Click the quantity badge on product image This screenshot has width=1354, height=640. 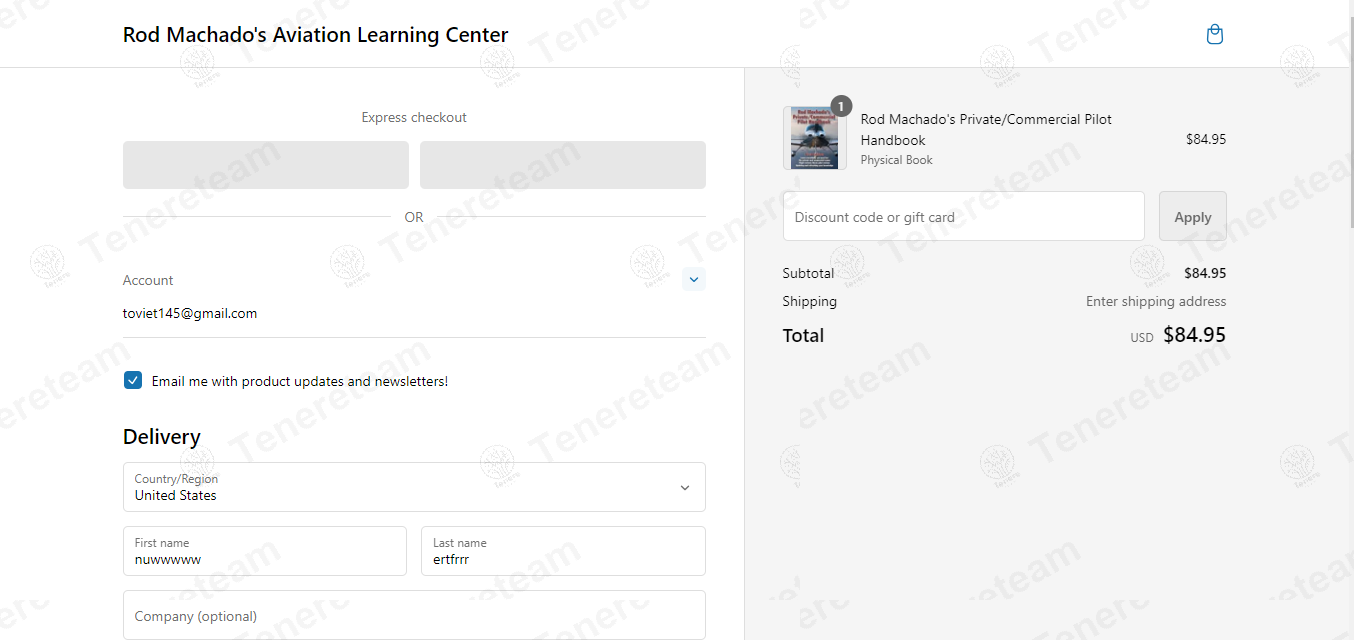pos(842,106)
